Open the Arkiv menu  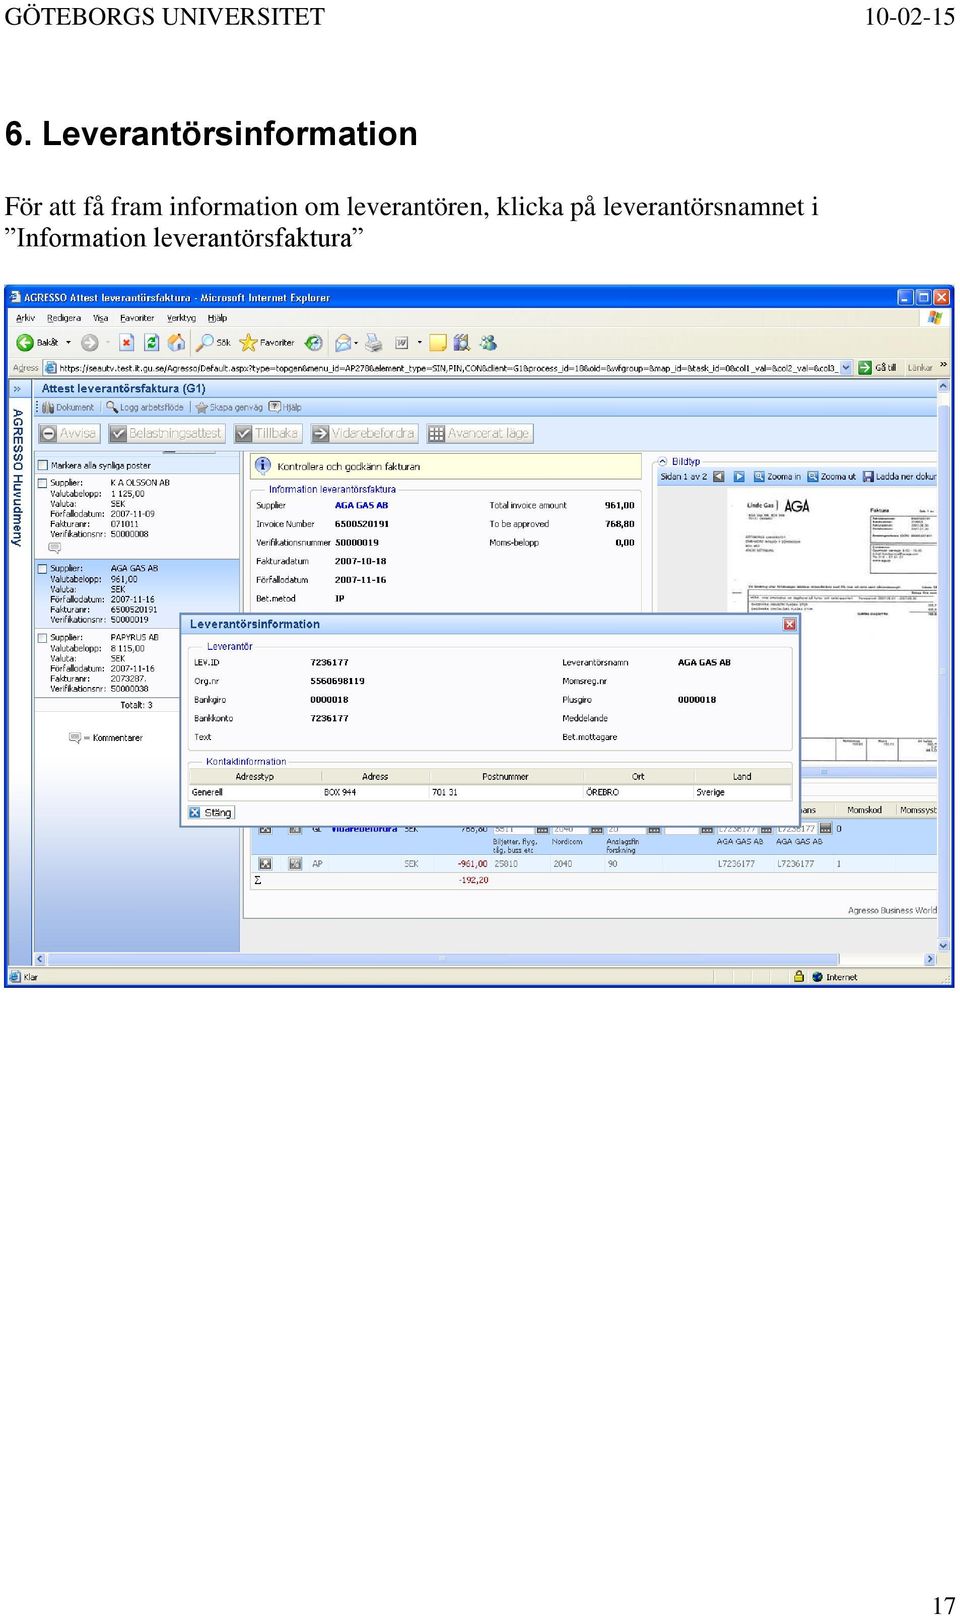click(26, 318)
